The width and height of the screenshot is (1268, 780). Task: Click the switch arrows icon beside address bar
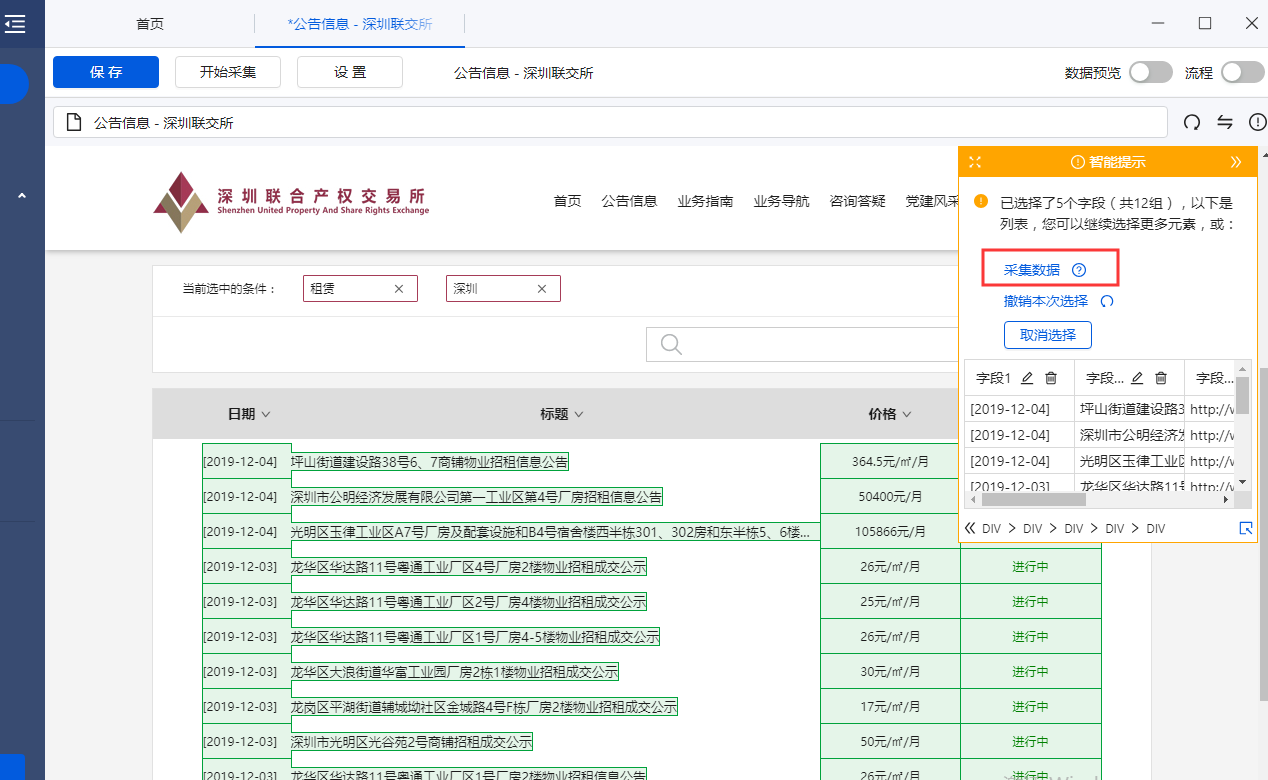pos(1225,122)
